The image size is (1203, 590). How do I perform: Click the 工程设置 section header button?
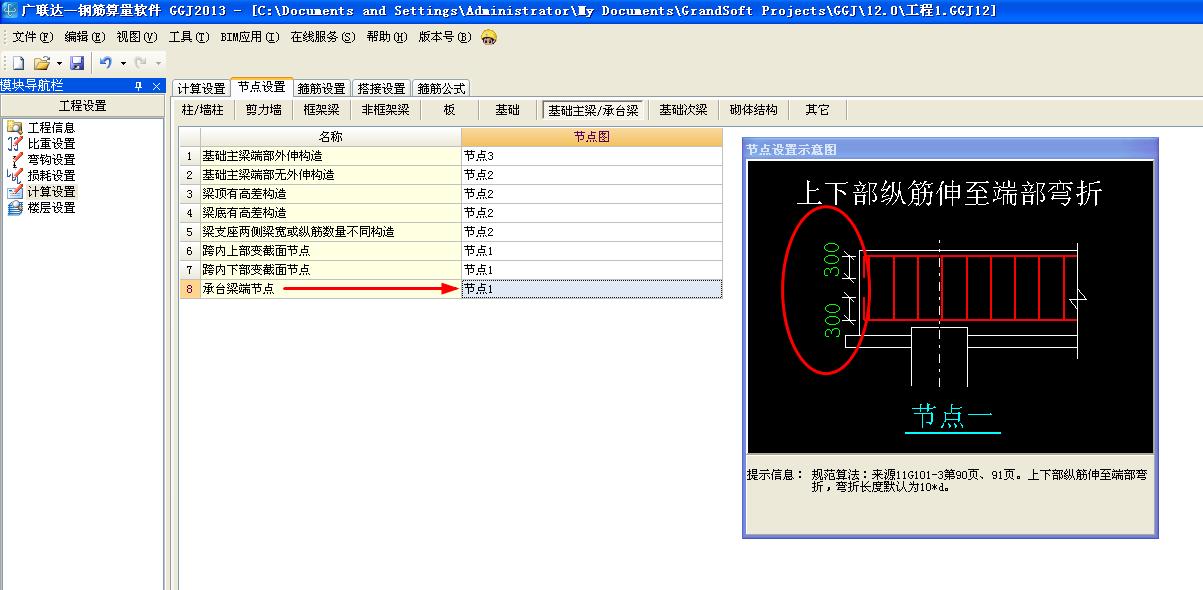click(82, 106)
